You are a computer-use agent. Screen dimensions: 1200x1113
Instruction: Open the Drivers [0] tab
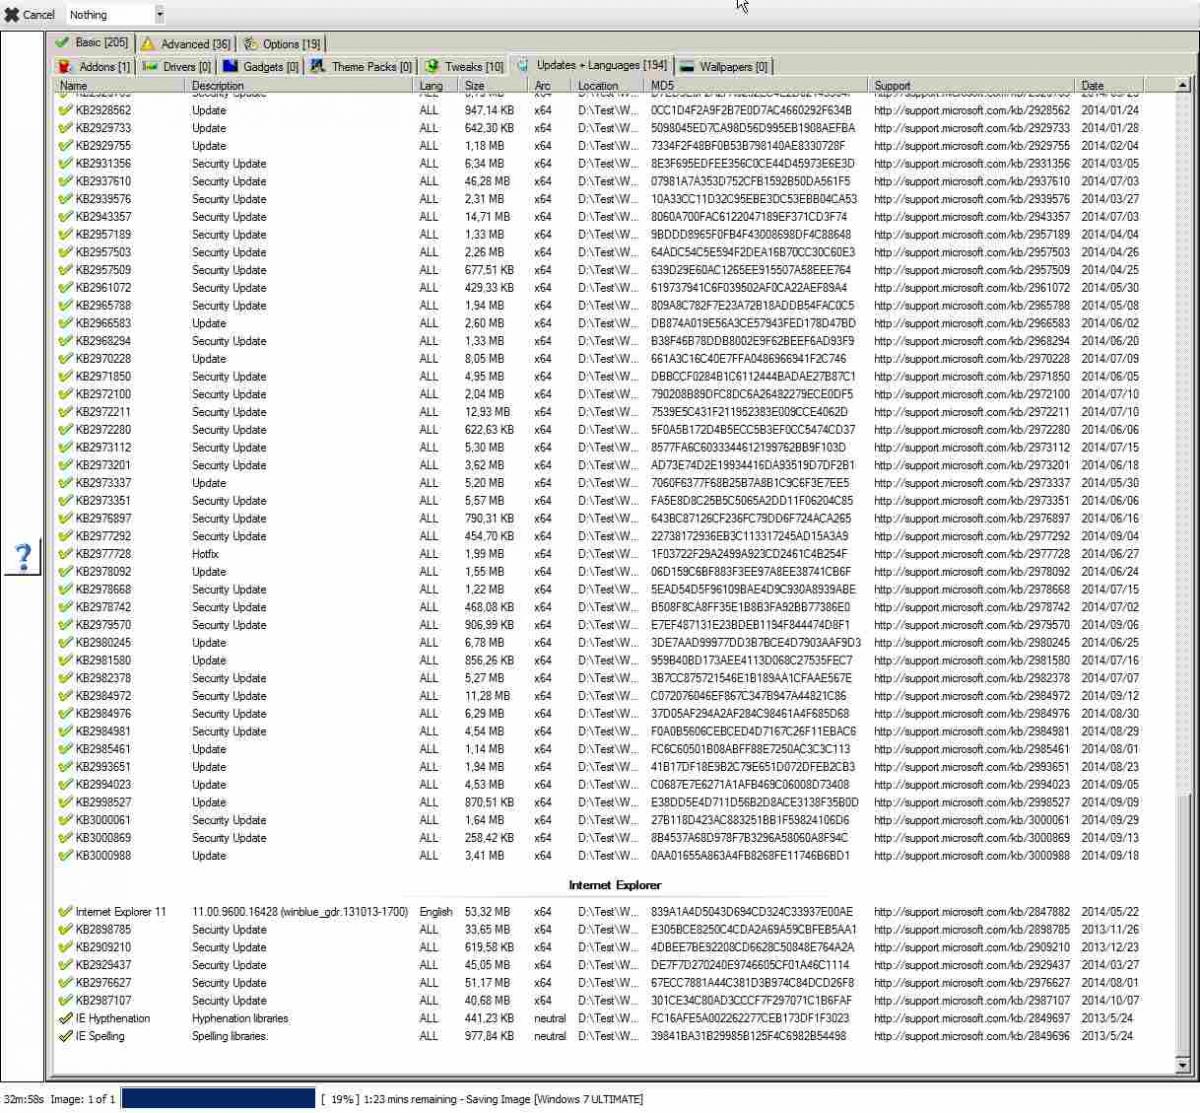click(x=177, y=67)
